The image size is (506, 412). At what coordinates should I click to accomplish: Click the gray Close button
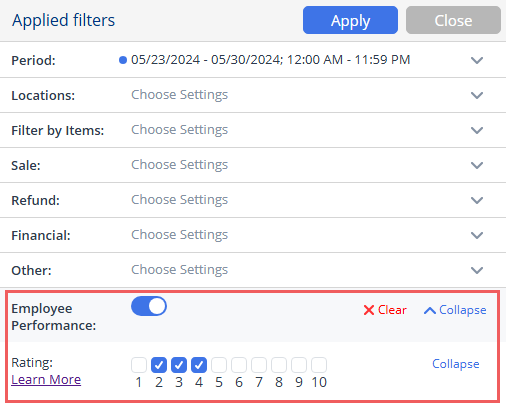(453, 20)
